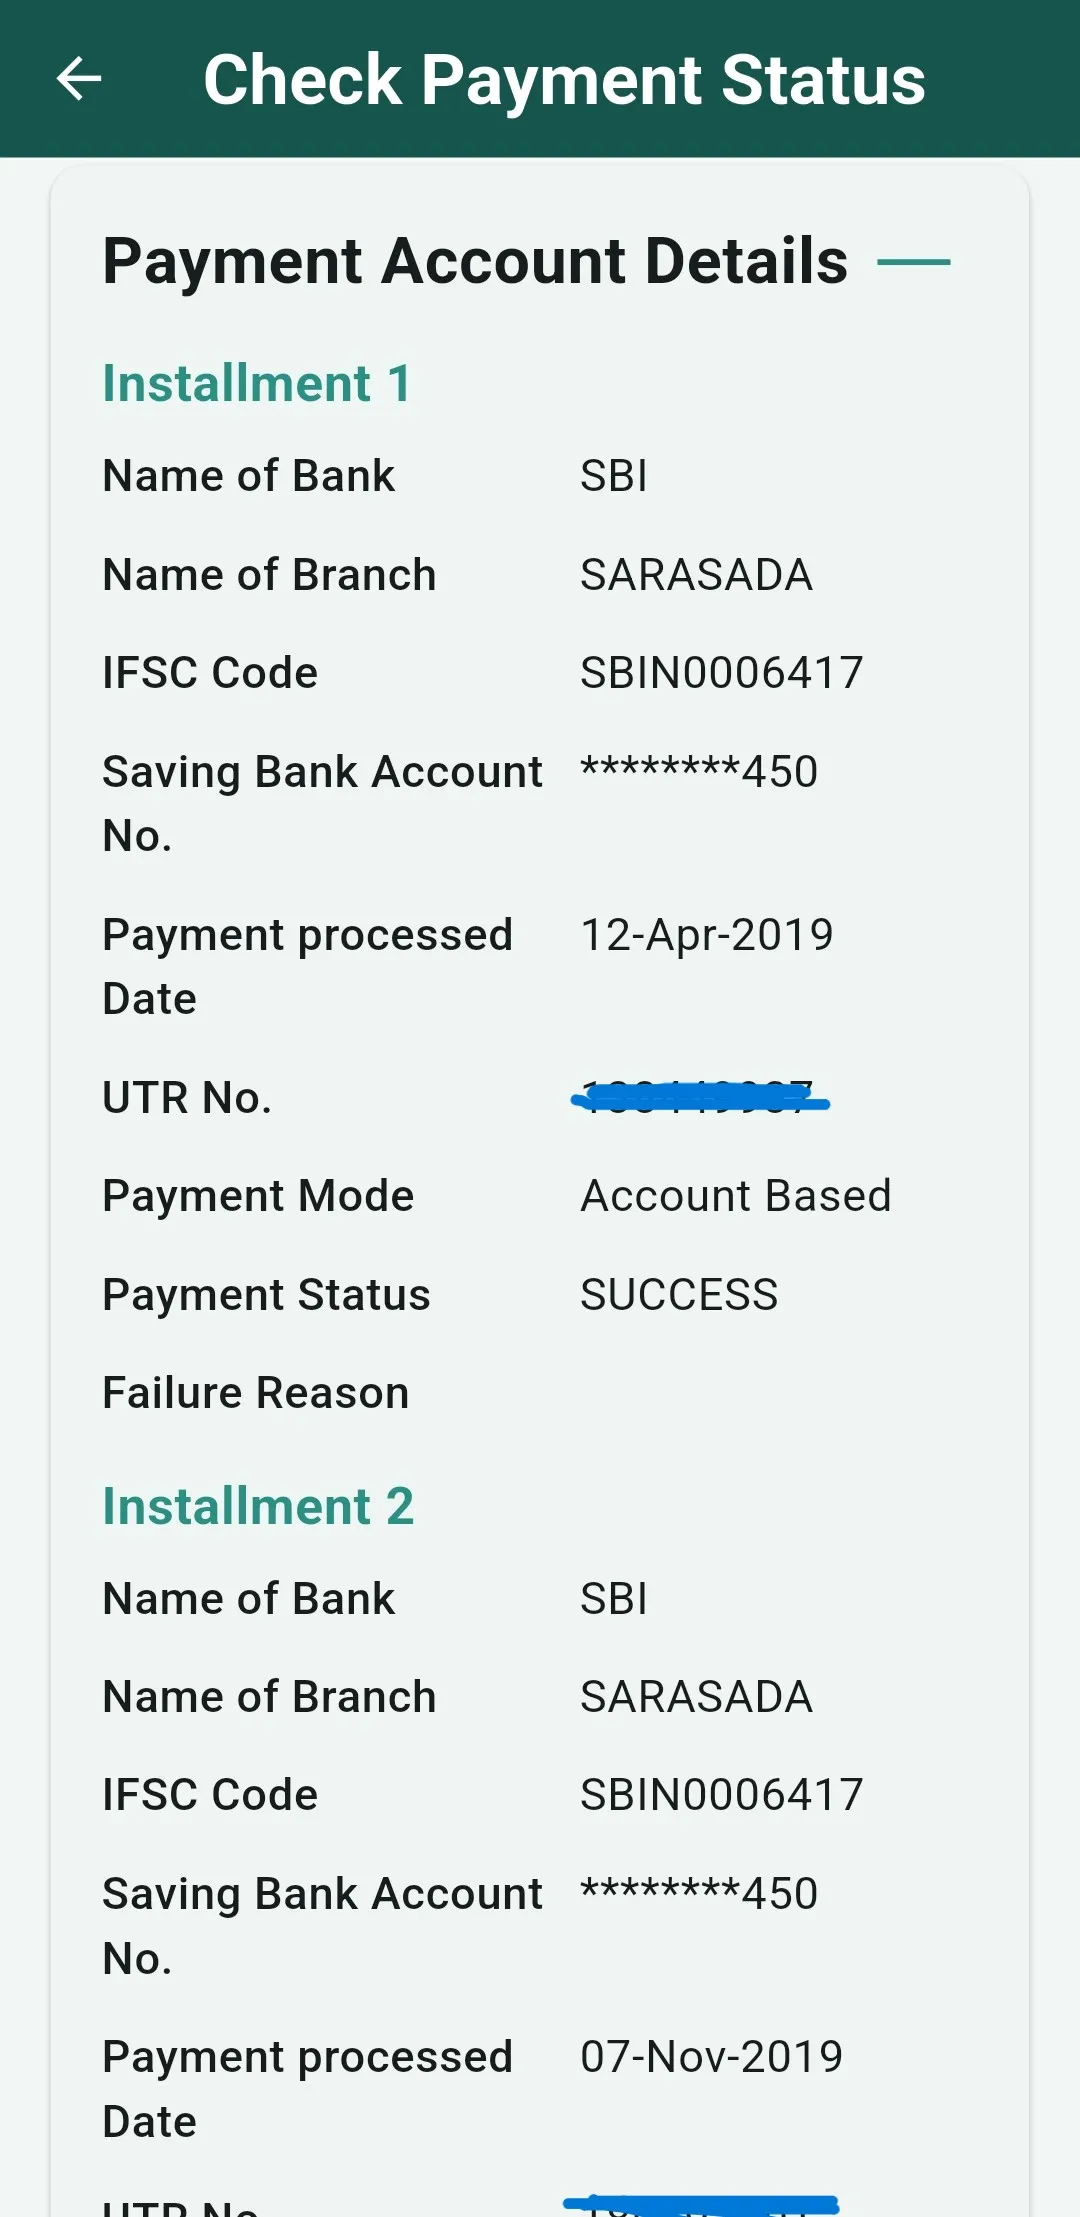
Task: Select Installment 2 IFSC Code value
Action: pos(721,1795)
